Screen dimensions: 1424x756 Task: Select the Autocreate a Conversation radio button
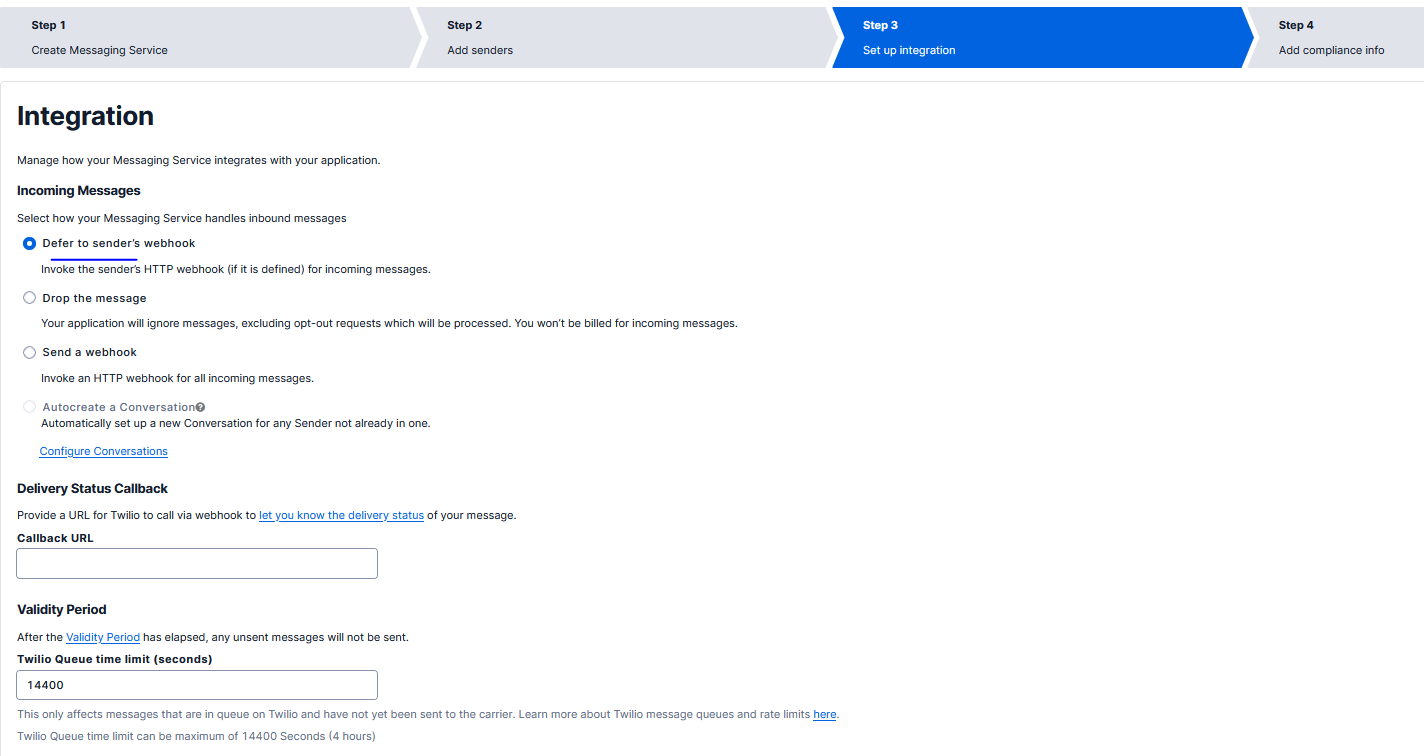click(30, 407)
